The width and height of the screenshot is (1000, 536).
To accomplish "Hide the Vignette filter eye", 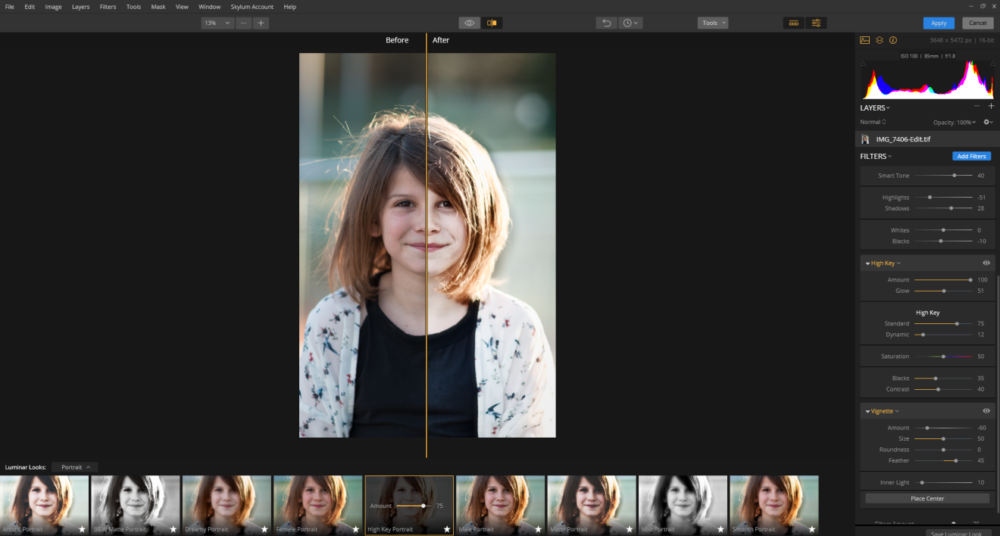I will tap(986, 411).
